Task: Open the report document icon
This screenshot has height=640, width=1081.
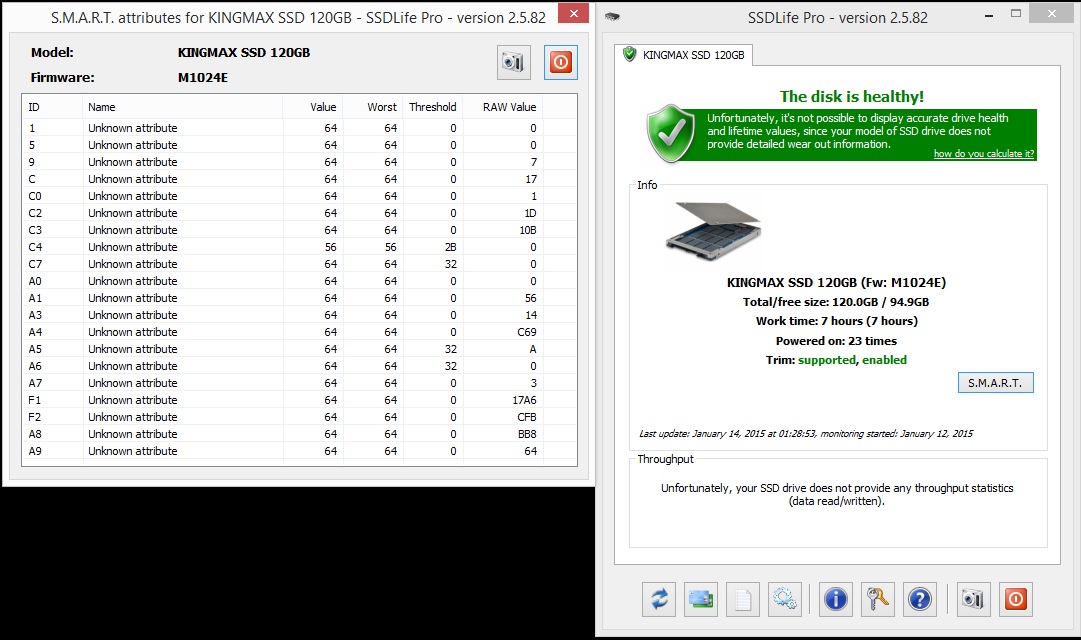Action: click(742, 599)
